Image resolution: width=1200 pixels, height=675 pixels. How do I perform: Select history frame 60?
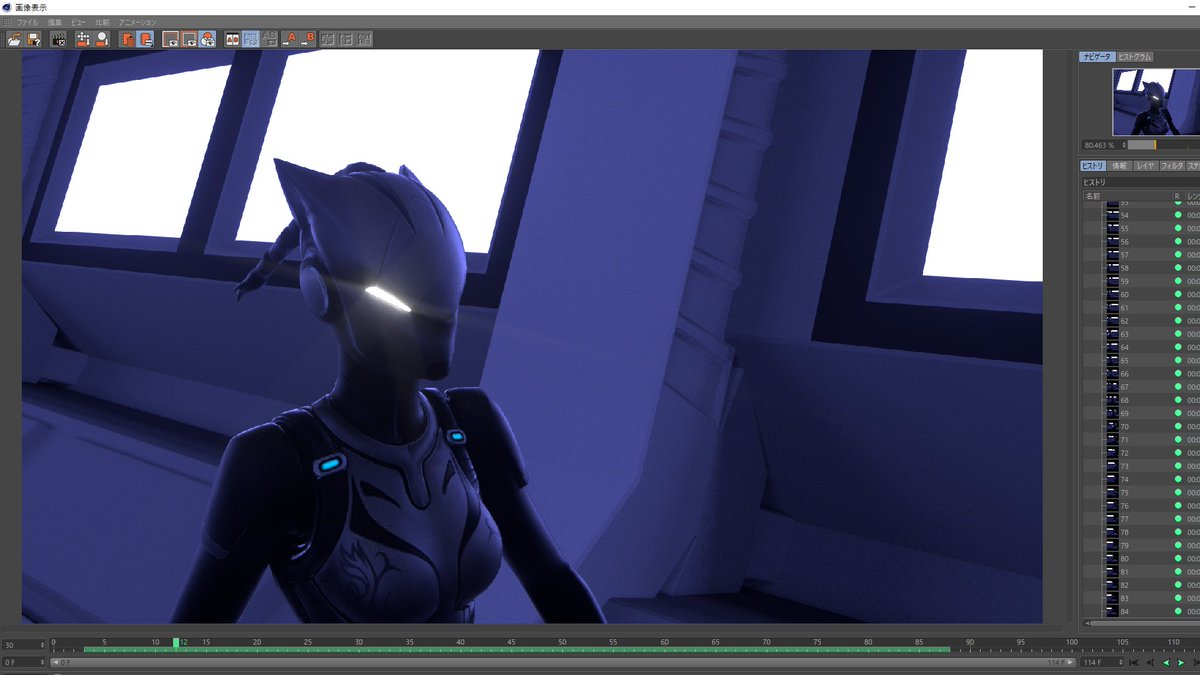point(1125,294)
